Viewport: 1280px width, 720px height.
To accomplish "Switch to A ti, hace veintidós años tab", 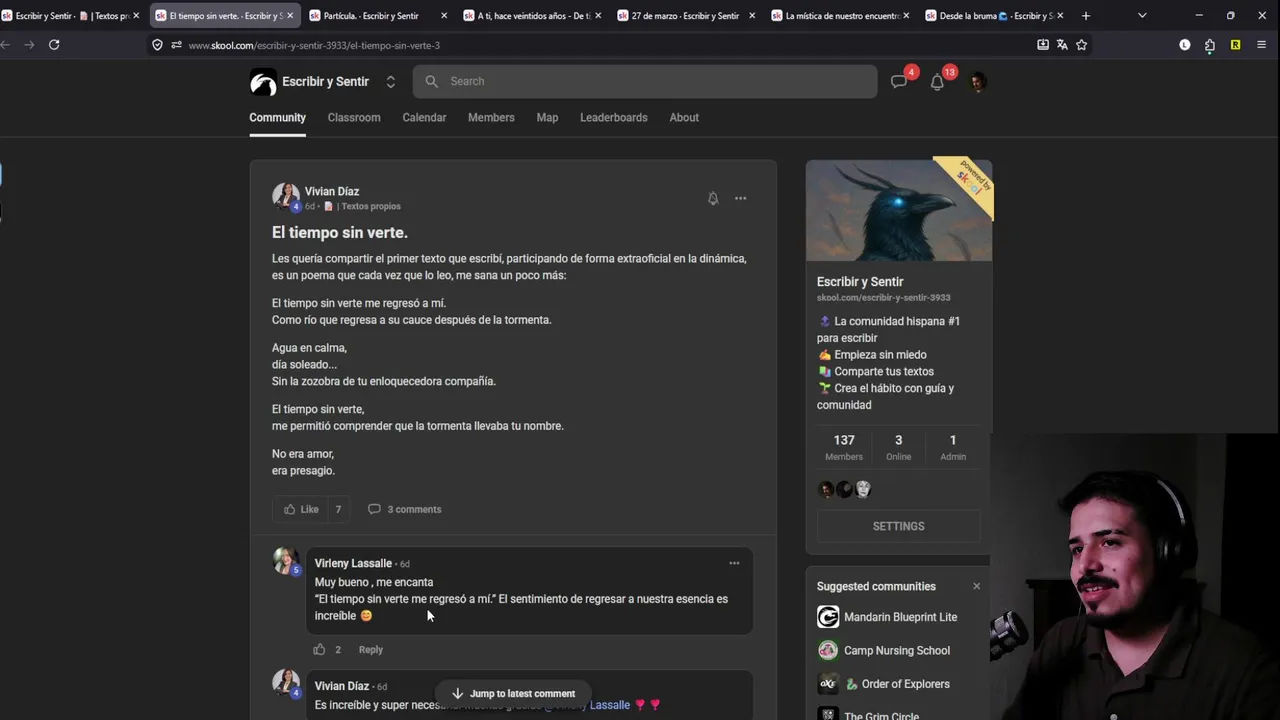I will click(532, 16).
